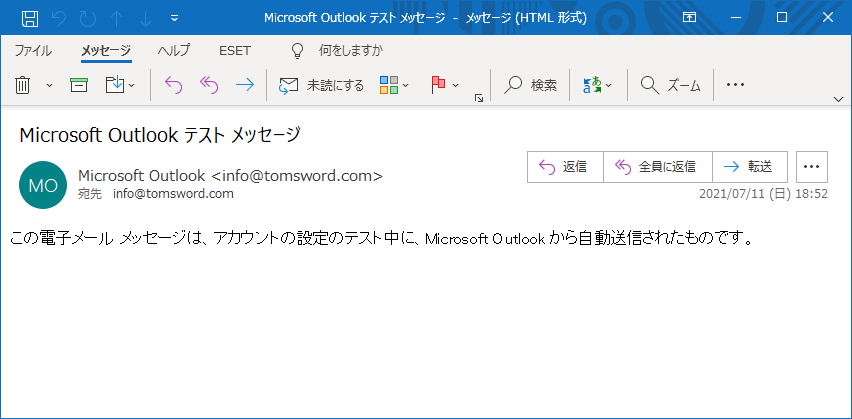Click the 全員に返信 button

coord(657,167)
